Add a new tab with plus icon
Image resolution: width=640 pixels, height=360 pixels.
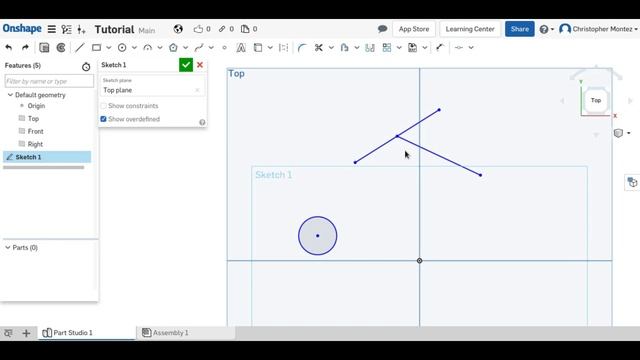26,333
